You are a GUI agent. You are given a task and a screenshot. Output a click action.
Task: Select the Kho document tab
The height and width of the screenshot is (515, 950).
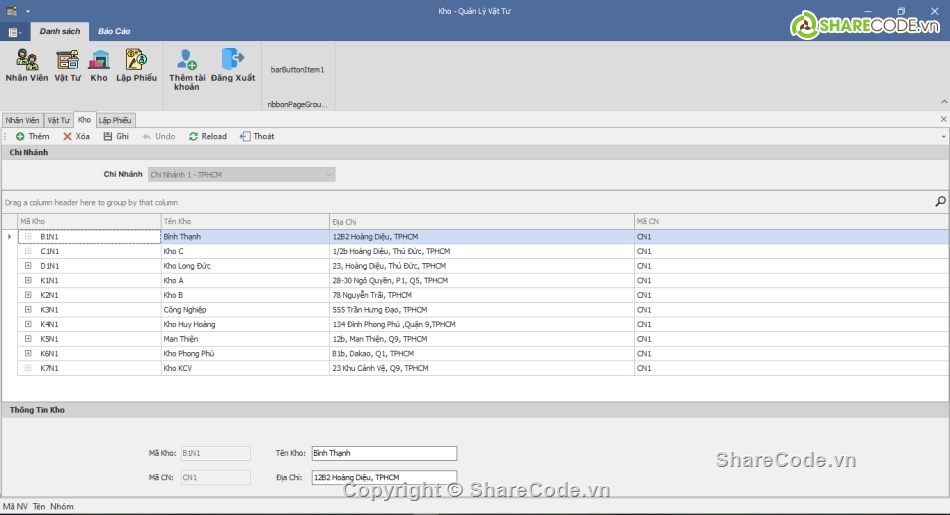pyautogui.click(x=84, y=119)
